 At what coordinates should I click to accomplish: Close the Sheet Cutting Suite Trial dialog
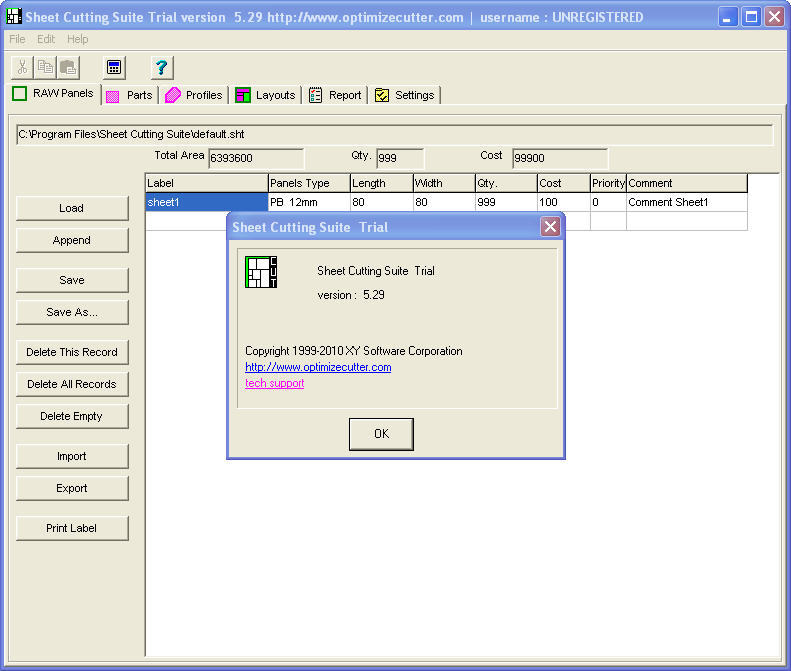[550, 227]
